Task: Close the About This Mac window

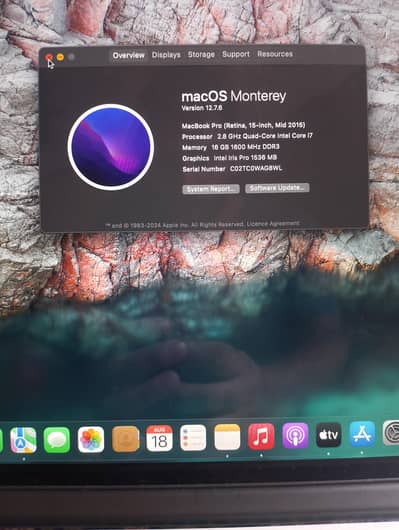Action: click(49, 57)
